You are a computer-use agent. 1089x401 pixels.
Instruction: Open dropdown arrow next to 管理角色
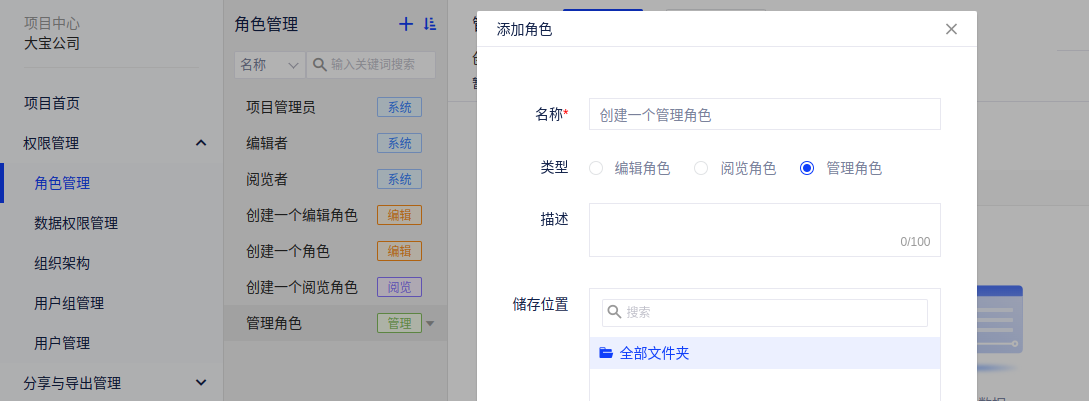pyautogui.click(x=431, y=323)
